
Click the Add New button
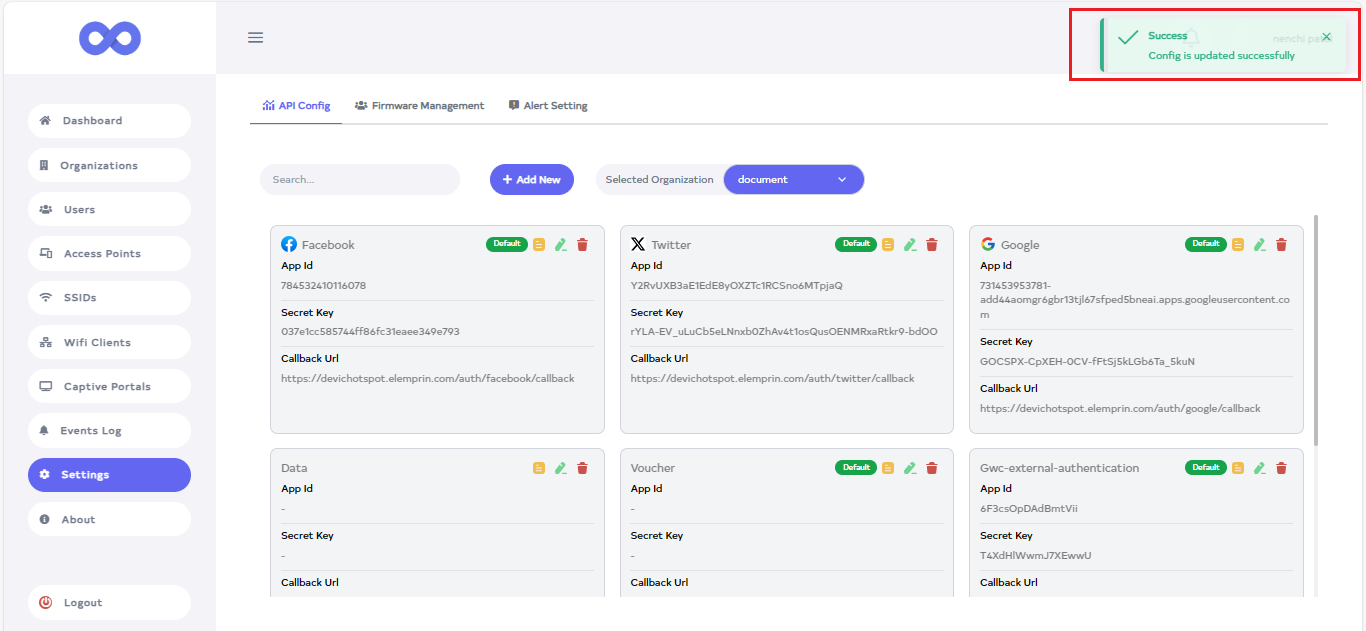click(532, 180)
